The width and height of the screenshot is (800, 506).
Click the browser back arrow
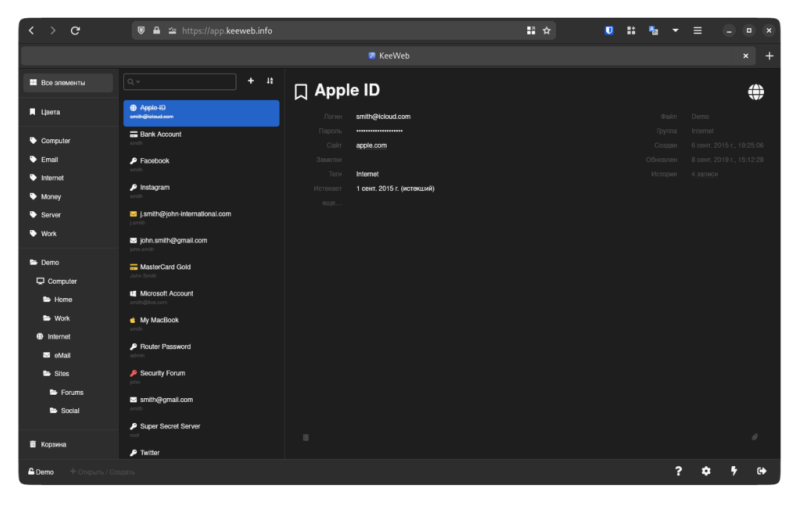coord(32,31)
